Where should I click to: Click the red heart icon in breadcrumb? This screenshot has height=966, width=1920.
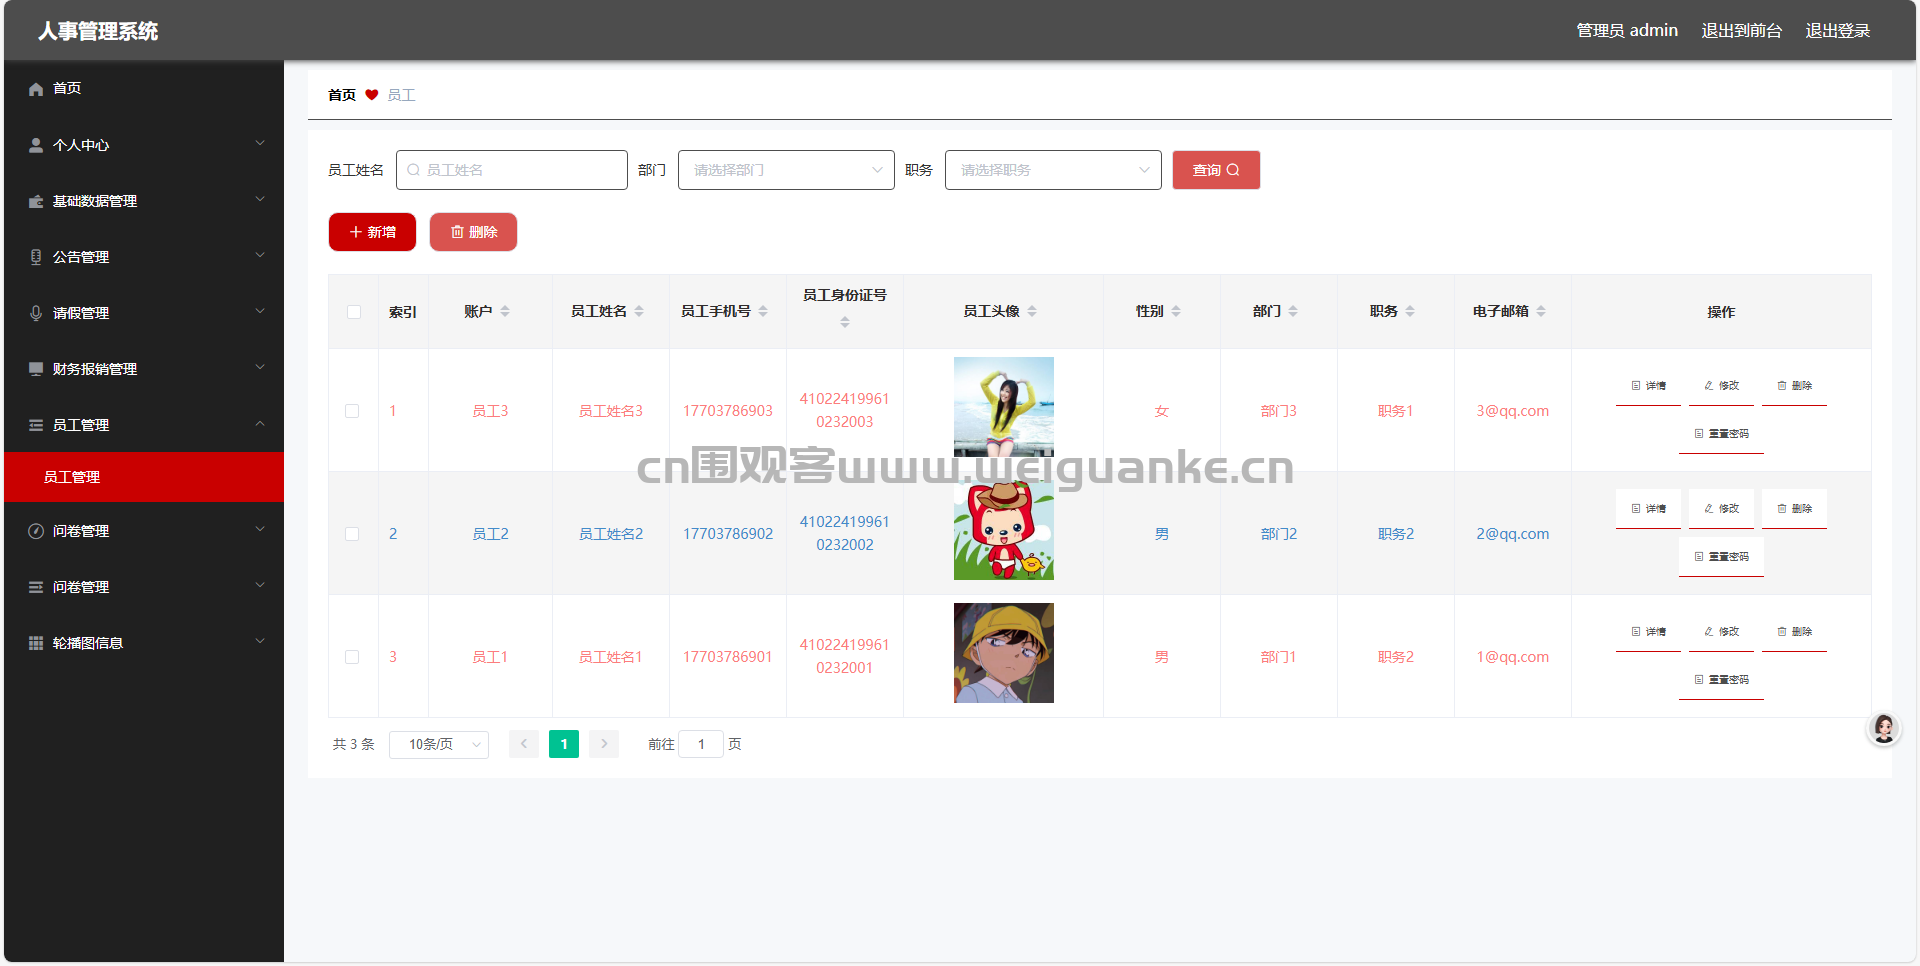pyautogui.click(x=372, y=95)
